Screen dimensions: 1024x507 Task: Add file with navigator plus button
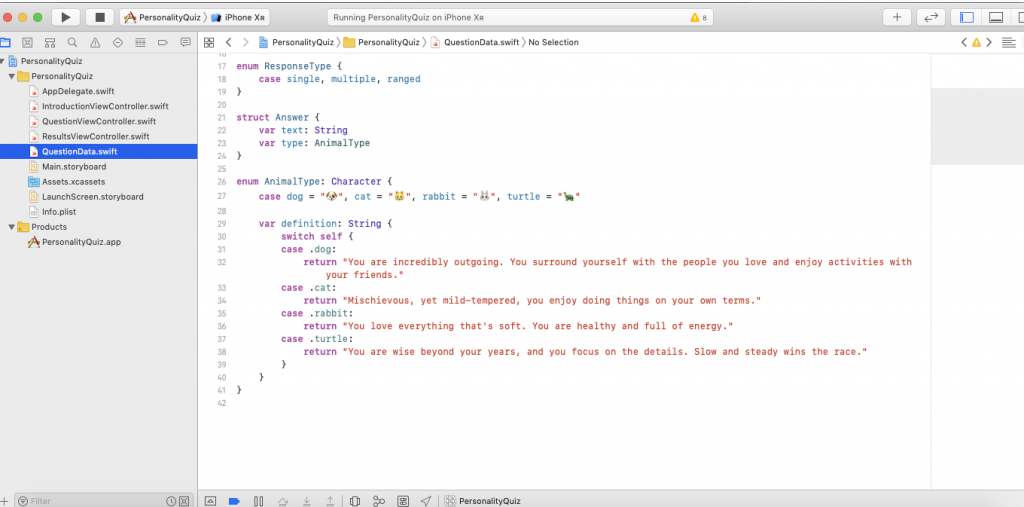5,501
